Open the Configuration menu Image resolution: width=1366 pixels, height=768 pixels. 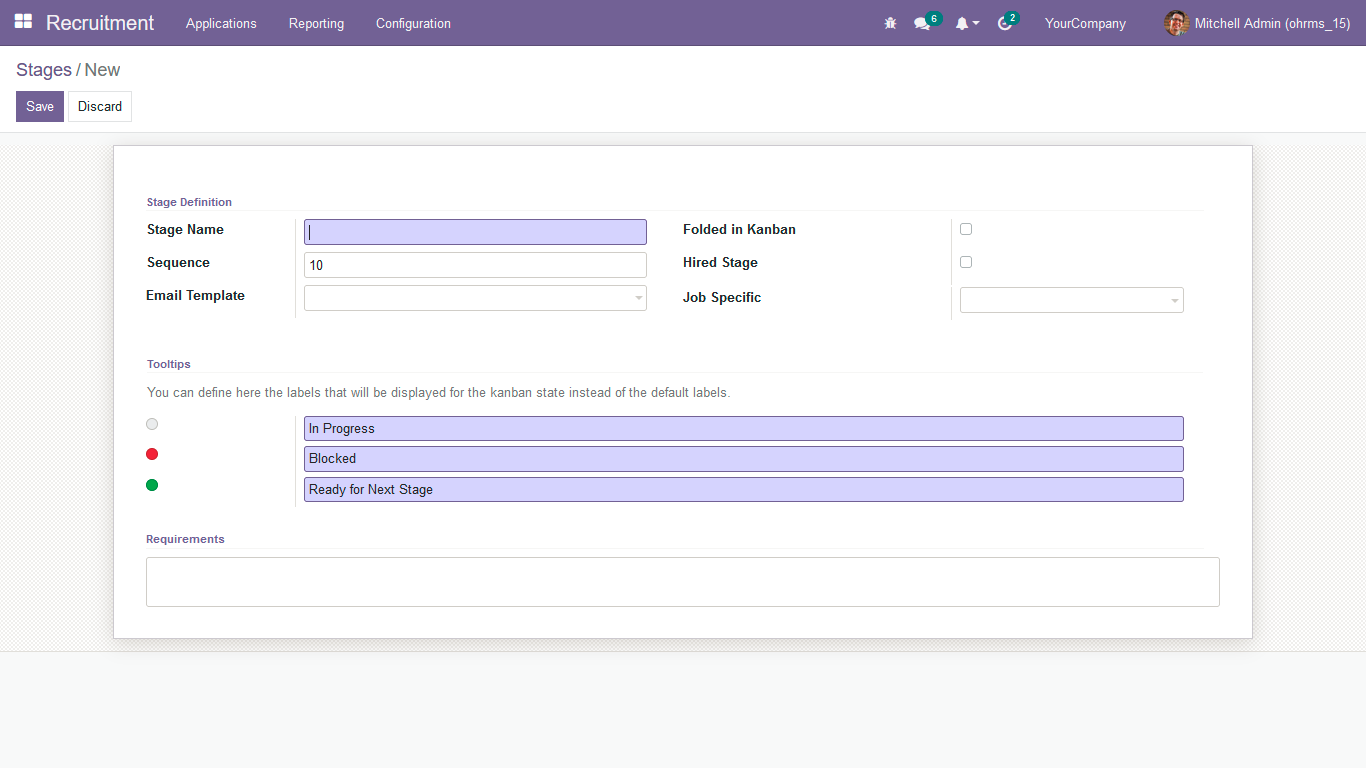[413, 23]
